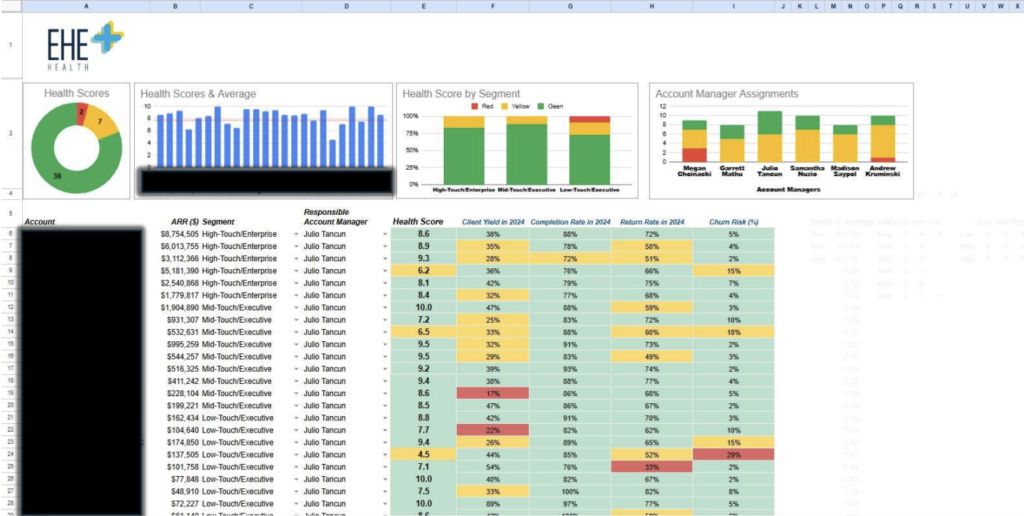Click the Yellow legend swatch in segment chart
1024x516 pixels.
pos(503,105)
